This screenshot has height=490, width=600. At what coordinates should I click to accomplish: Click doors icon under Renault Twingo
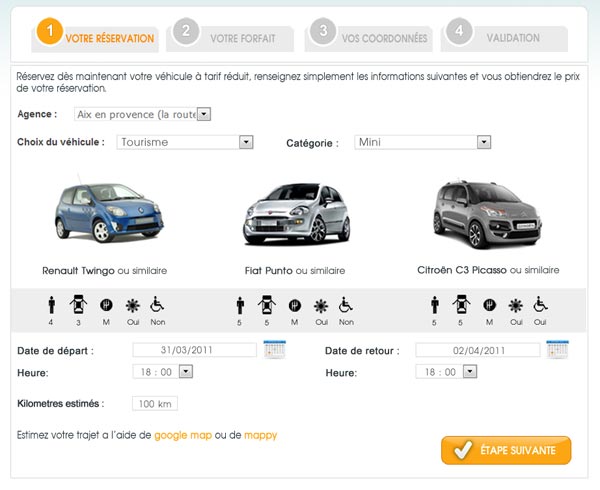pyautogui.click(x=78, y=304)
